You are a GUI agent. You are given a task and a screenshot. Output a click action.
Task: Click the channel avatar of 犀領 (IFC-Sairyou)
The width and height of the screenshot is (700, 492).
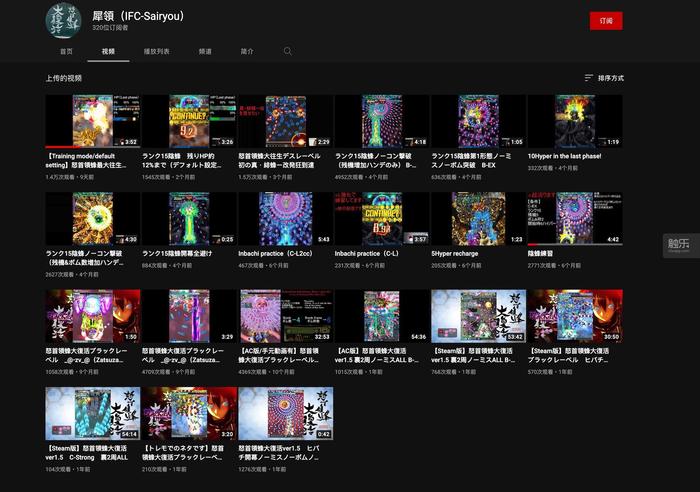(x=63, y=21)
